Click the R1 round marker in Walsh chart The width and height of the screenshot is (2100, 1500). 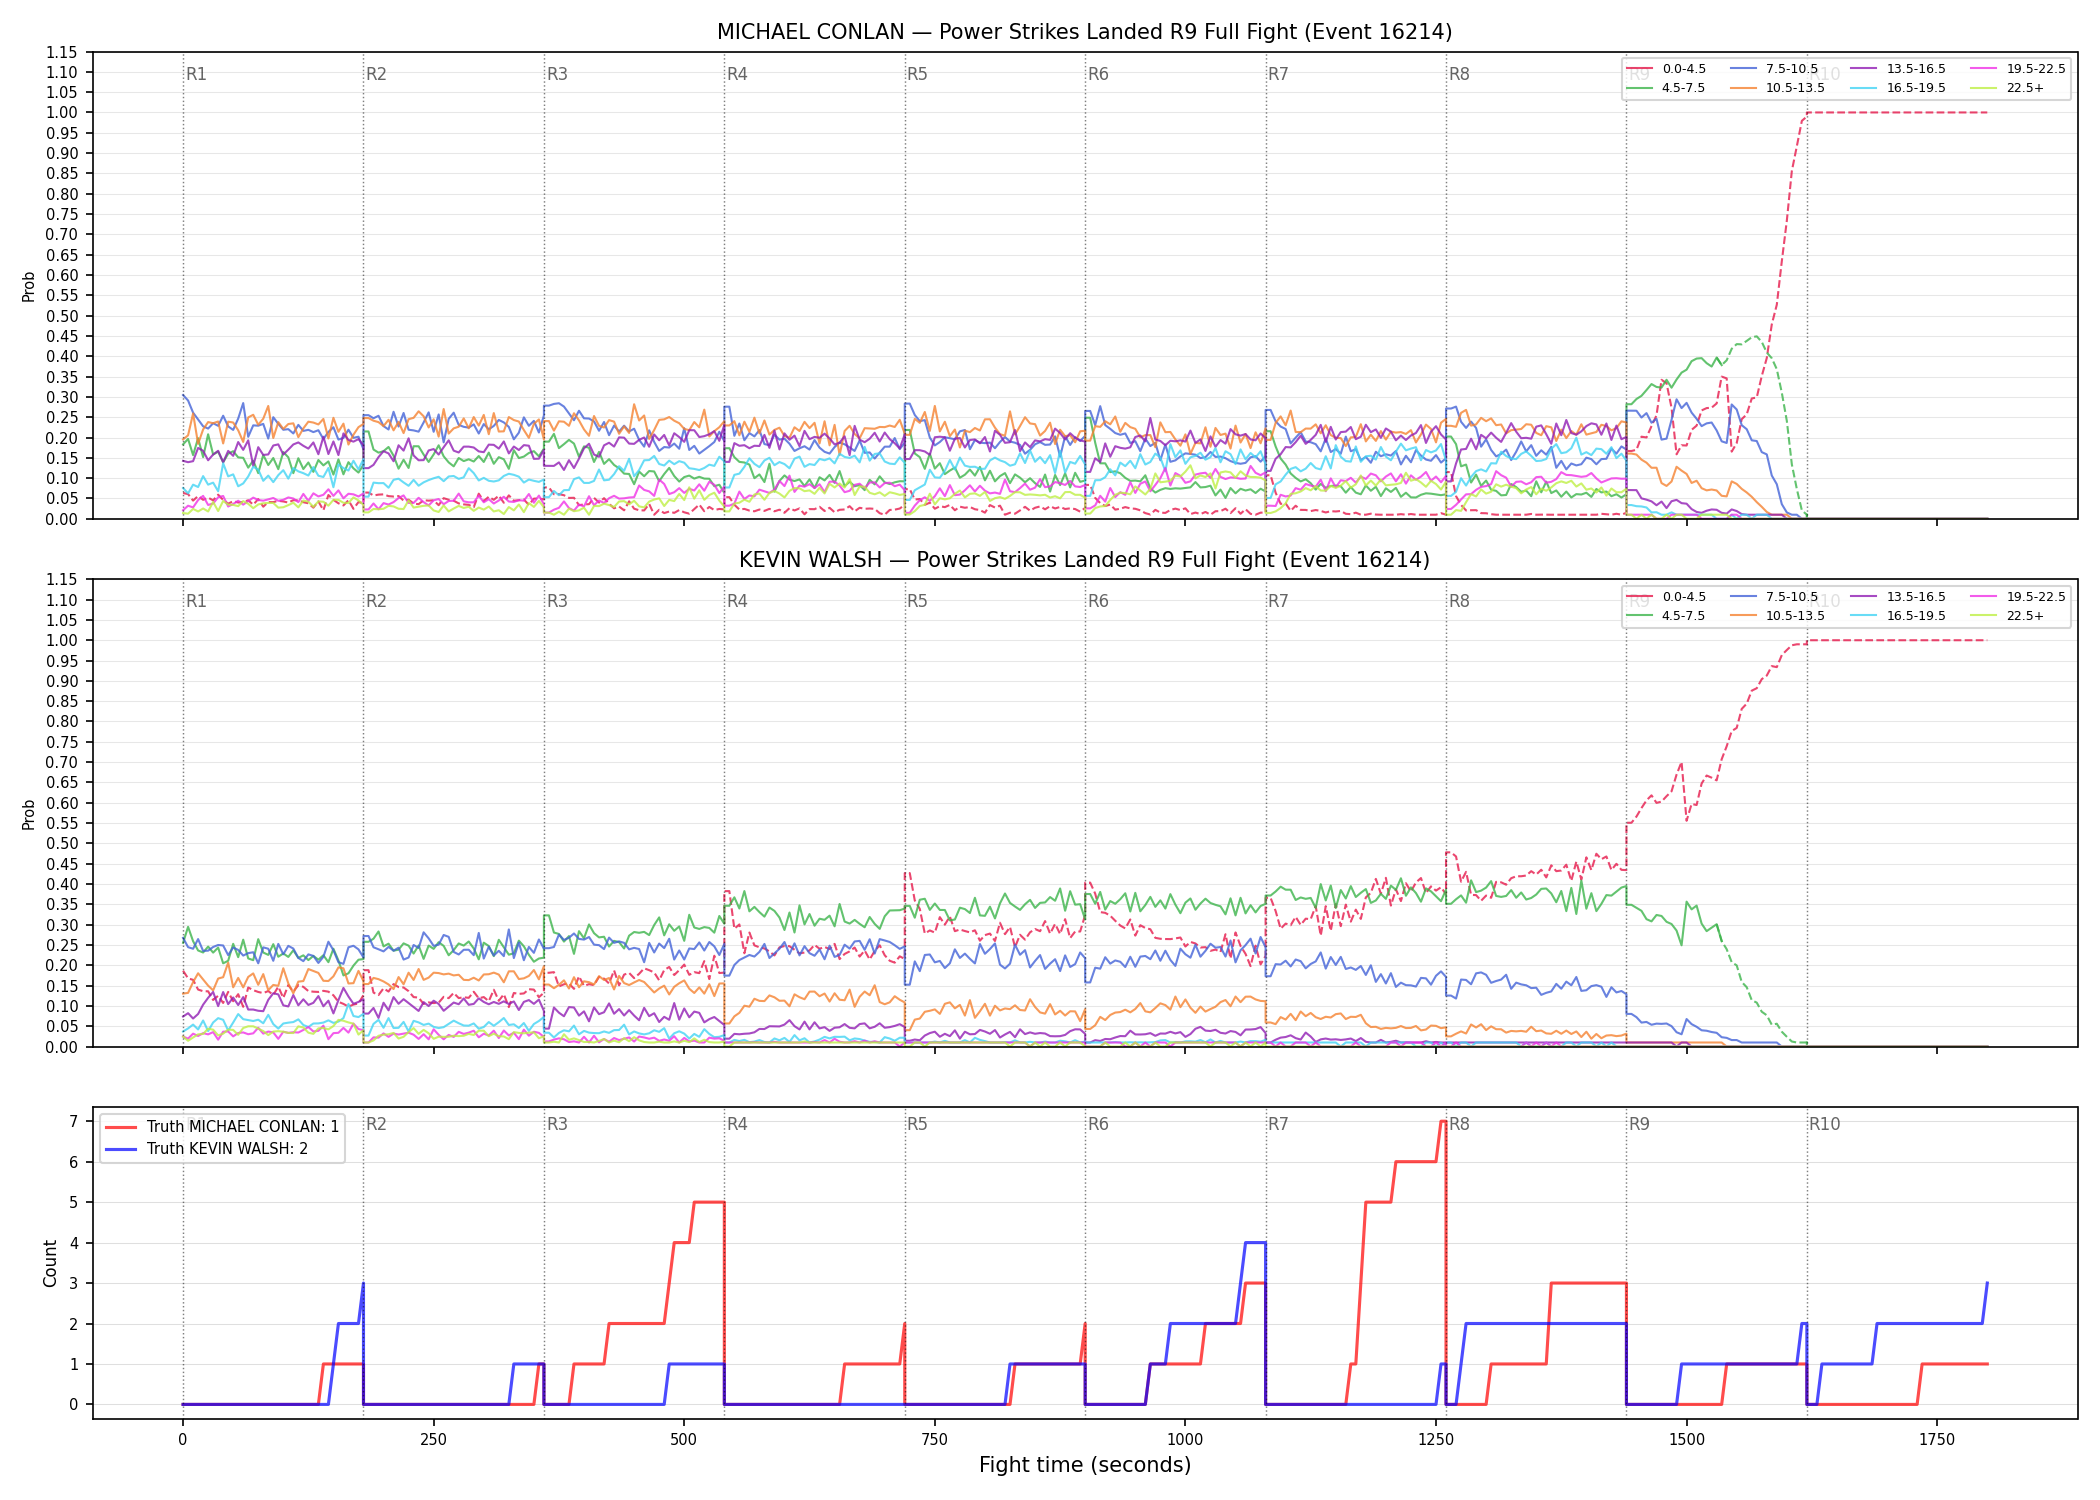click(x=196, y=601)
